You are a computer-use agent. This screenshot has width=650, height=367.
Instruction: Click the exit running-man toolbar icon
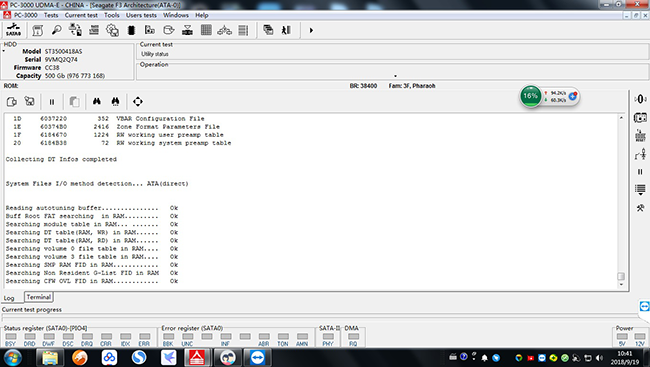click(286, 30)
